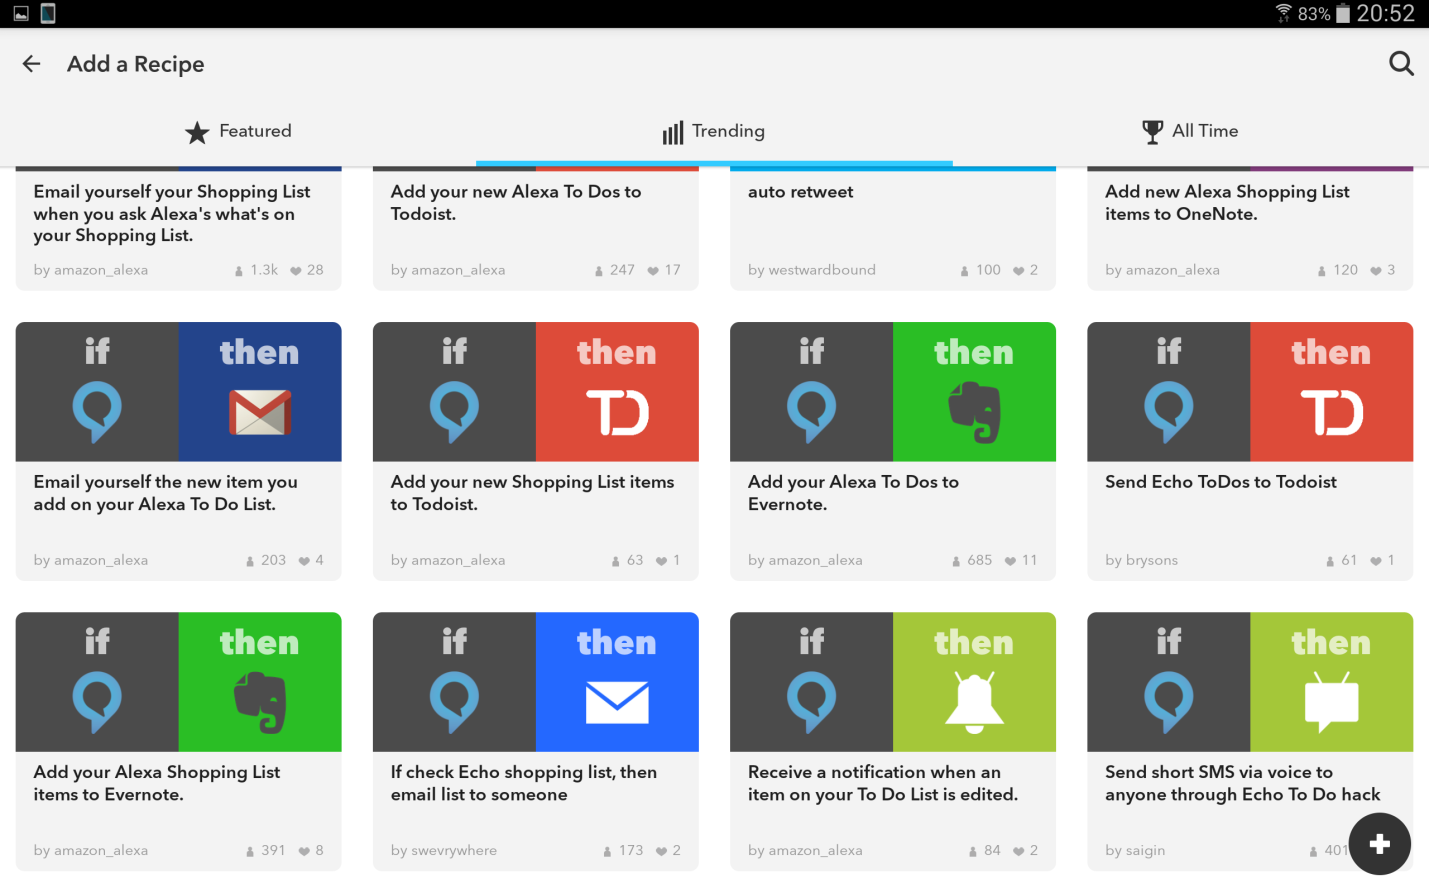Open 'Email yourself your Shopping List' recipe
This screenshot has height=893, width=1429.
pyautogui.click(x=172, y=213)
